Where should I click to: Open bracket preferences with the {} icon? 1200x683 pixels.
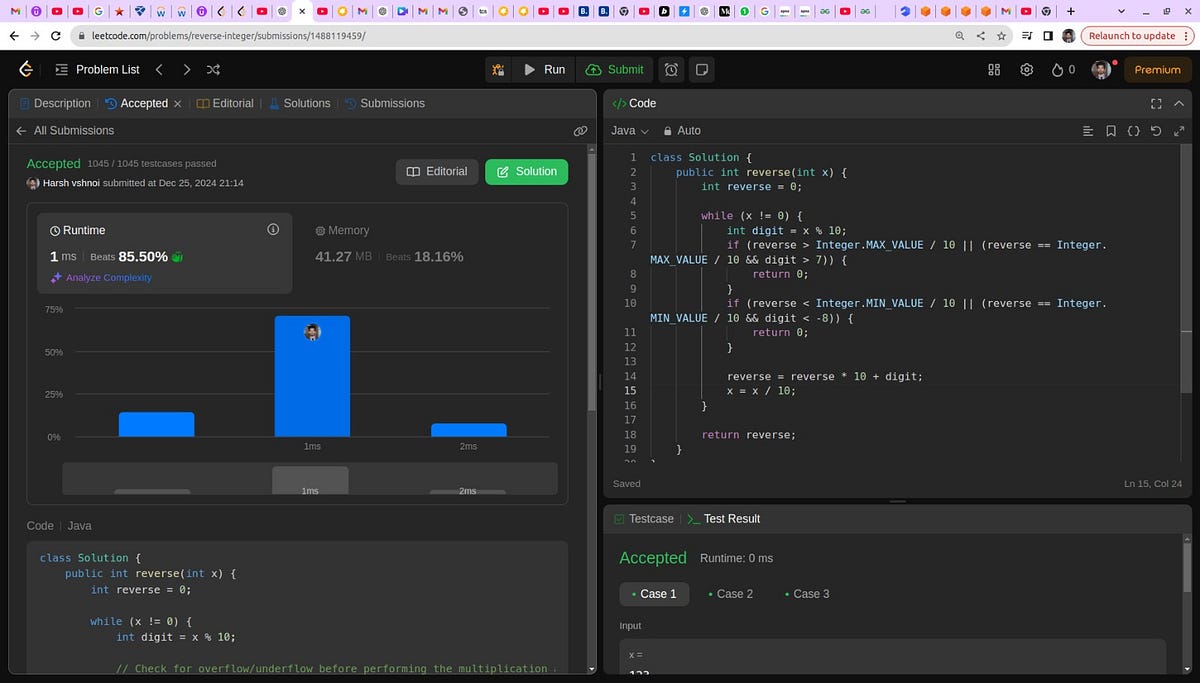tap(1133, 130)
